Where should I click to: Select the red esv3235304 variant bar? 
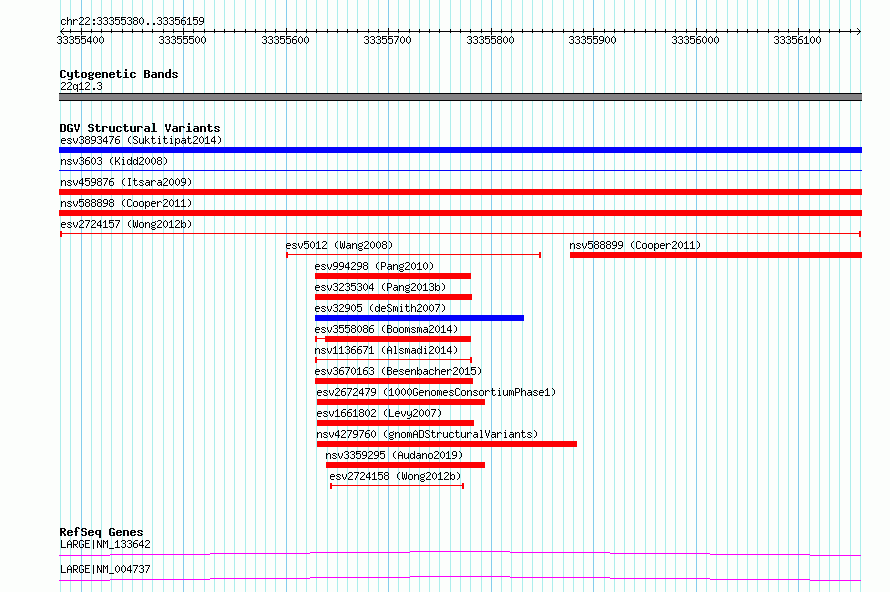click(393, 297)
